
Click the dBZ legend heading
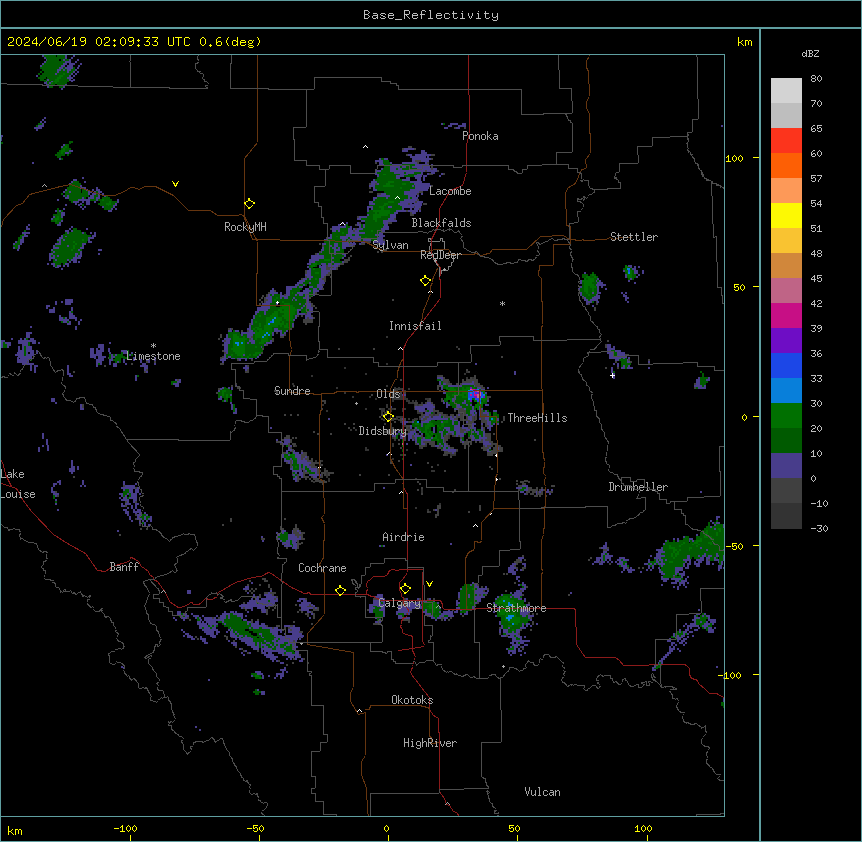click(x=810, y=54)
